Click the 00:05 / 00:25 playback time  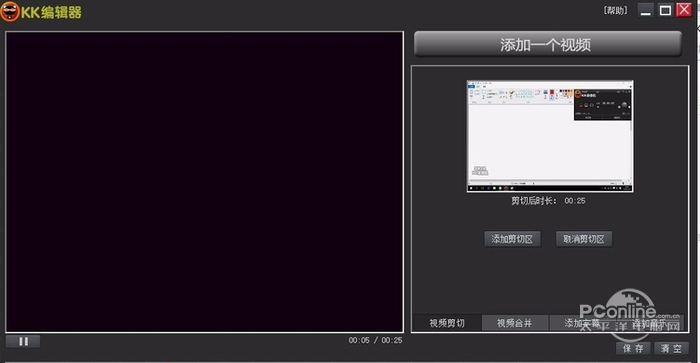[x=375, y=340]
